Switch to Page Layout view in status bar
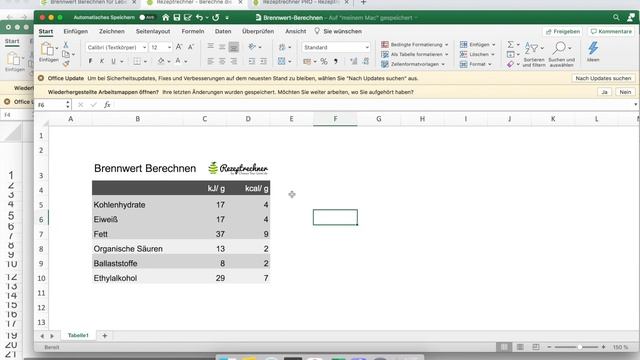640x360 pixels. 520,347
